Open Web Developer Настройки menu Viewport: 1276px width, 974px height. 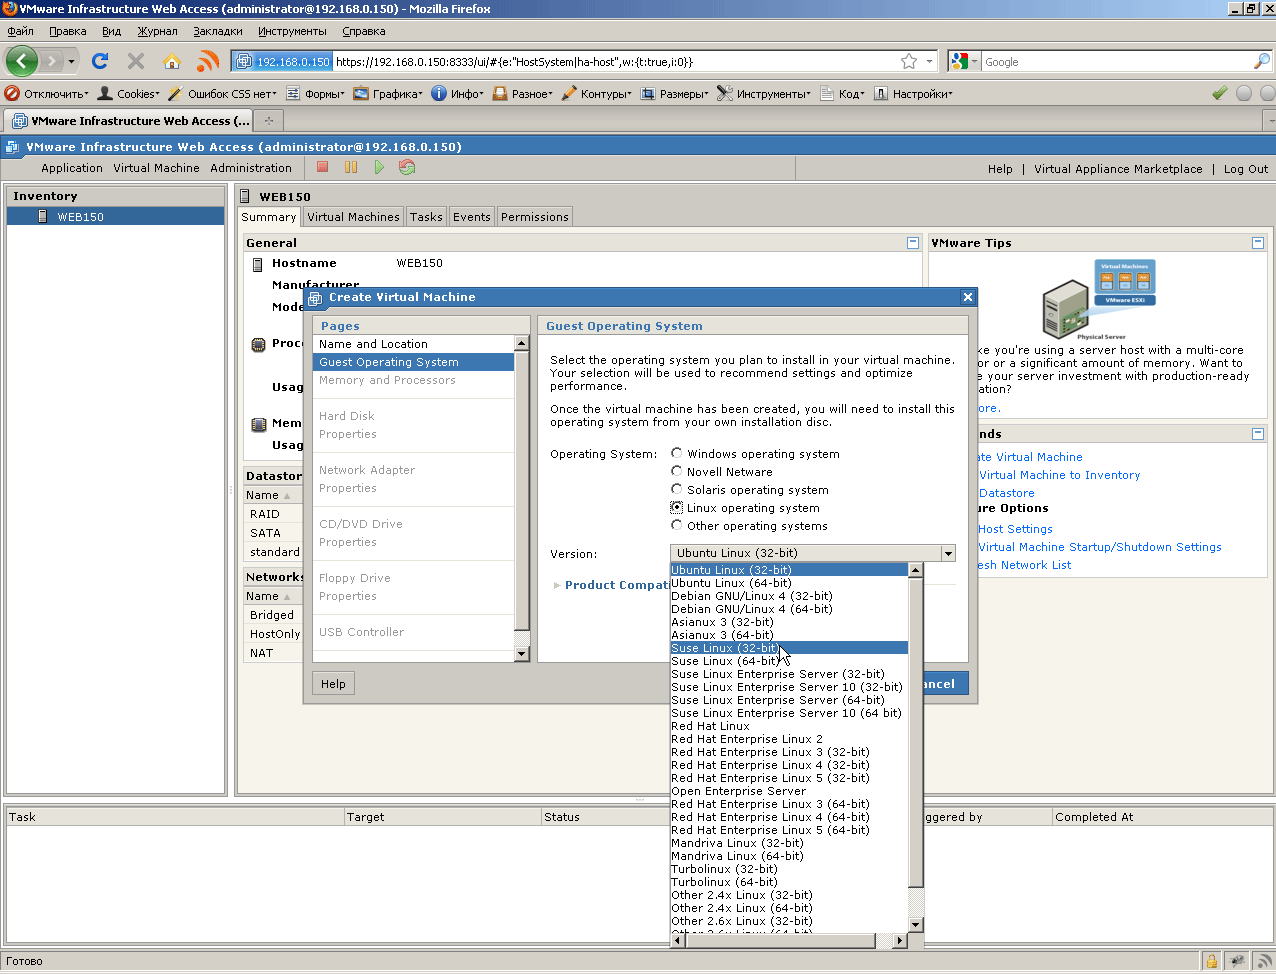(913, 93)
